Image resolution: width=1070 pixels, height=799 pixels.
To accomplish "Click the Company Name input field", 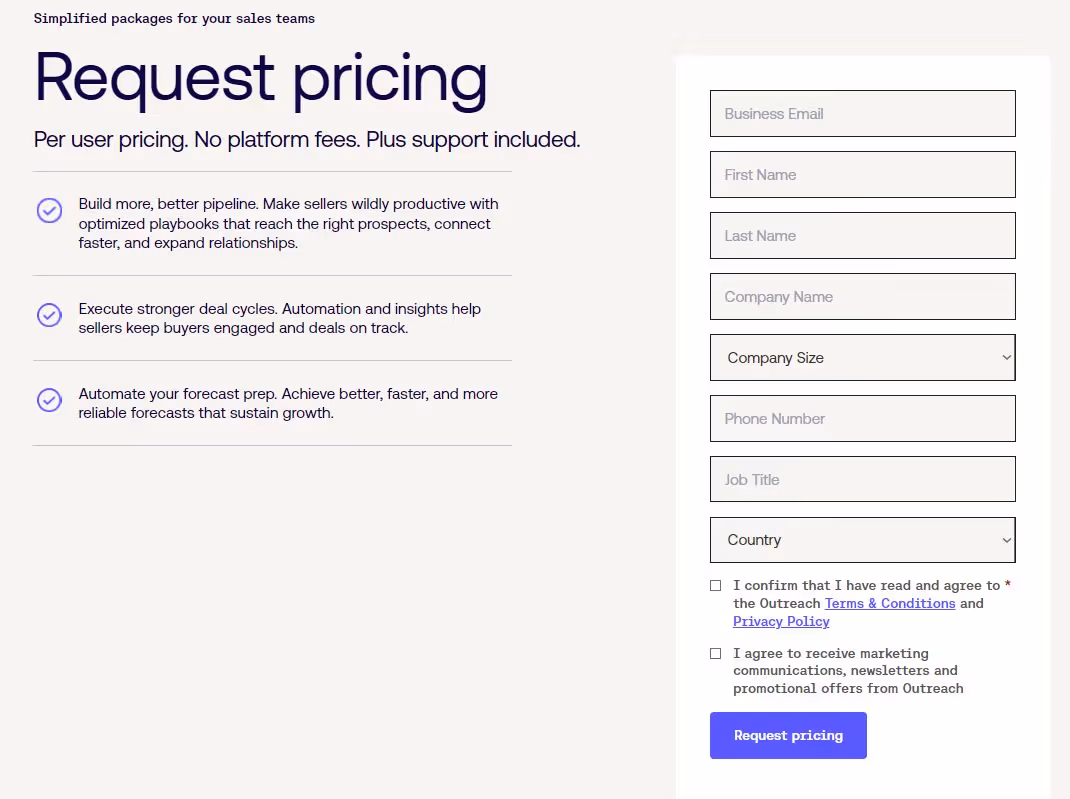I will pyautogui.click(x=862, y=296).
